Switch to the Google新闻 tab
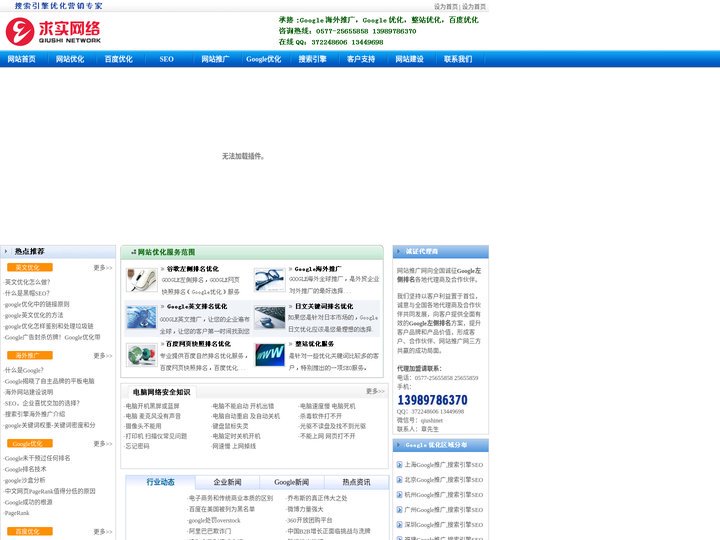720x540 pixels. pos(292,482)
